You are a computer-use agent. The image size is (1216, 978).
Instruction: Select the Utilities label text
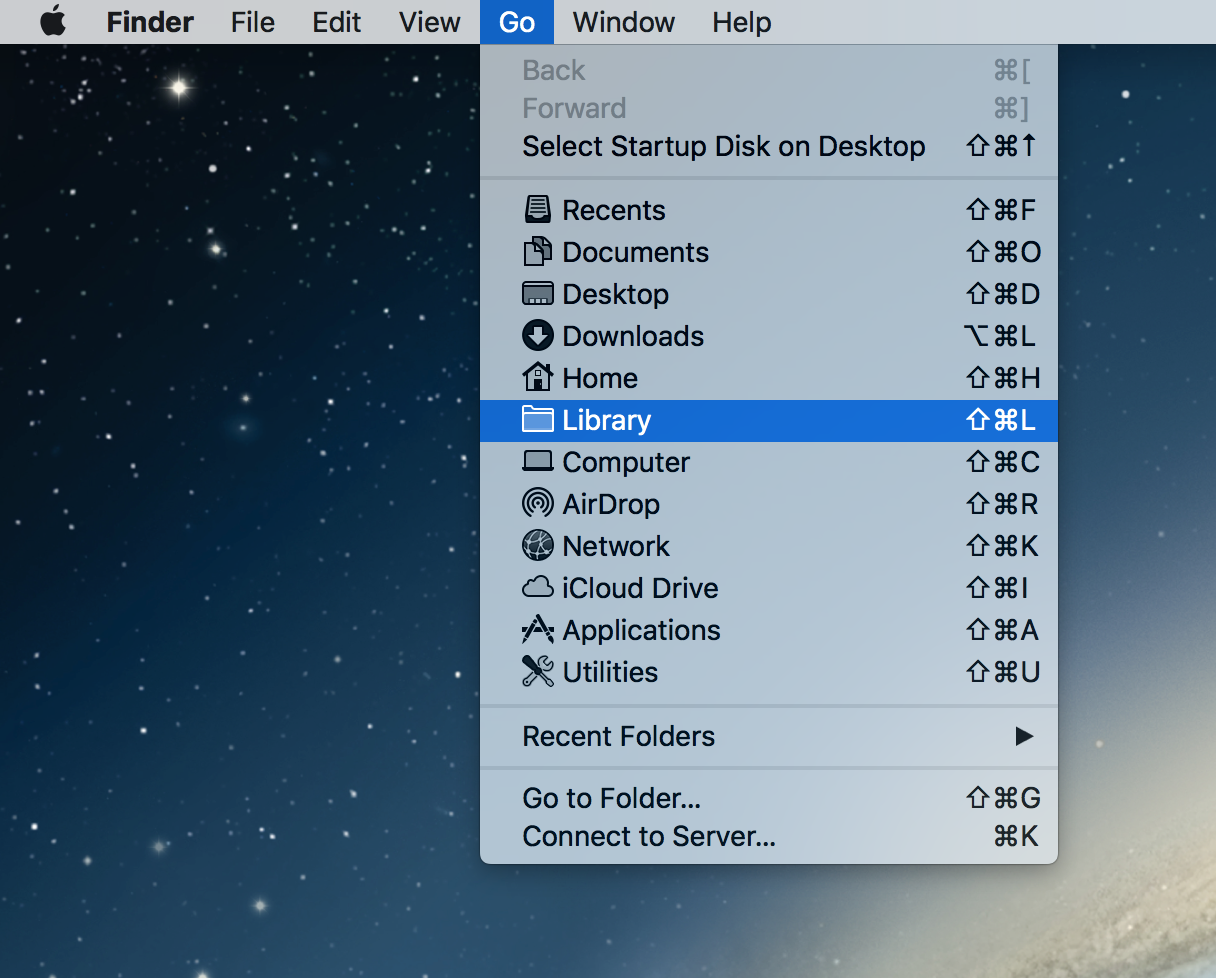click(611, 672)
